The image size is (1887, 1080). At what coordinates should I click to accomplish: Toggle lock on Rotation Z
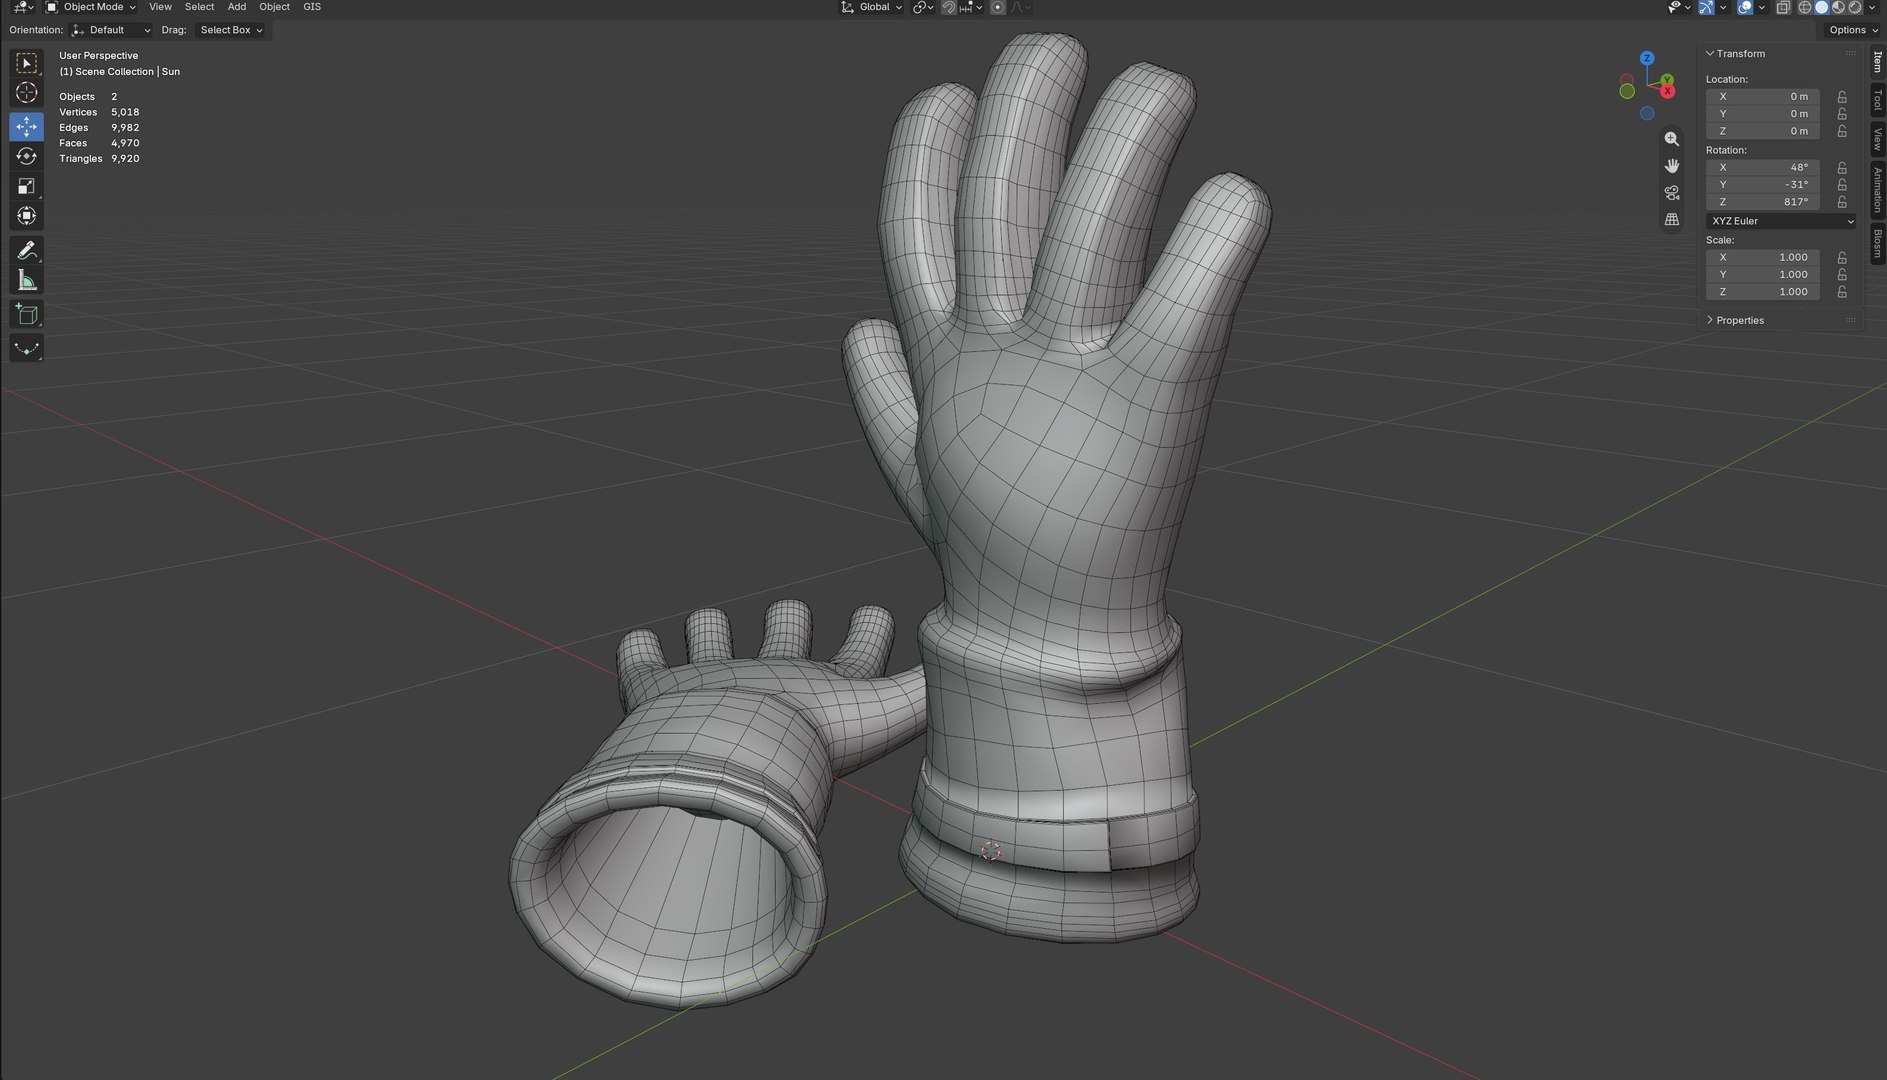(1842, 202)
